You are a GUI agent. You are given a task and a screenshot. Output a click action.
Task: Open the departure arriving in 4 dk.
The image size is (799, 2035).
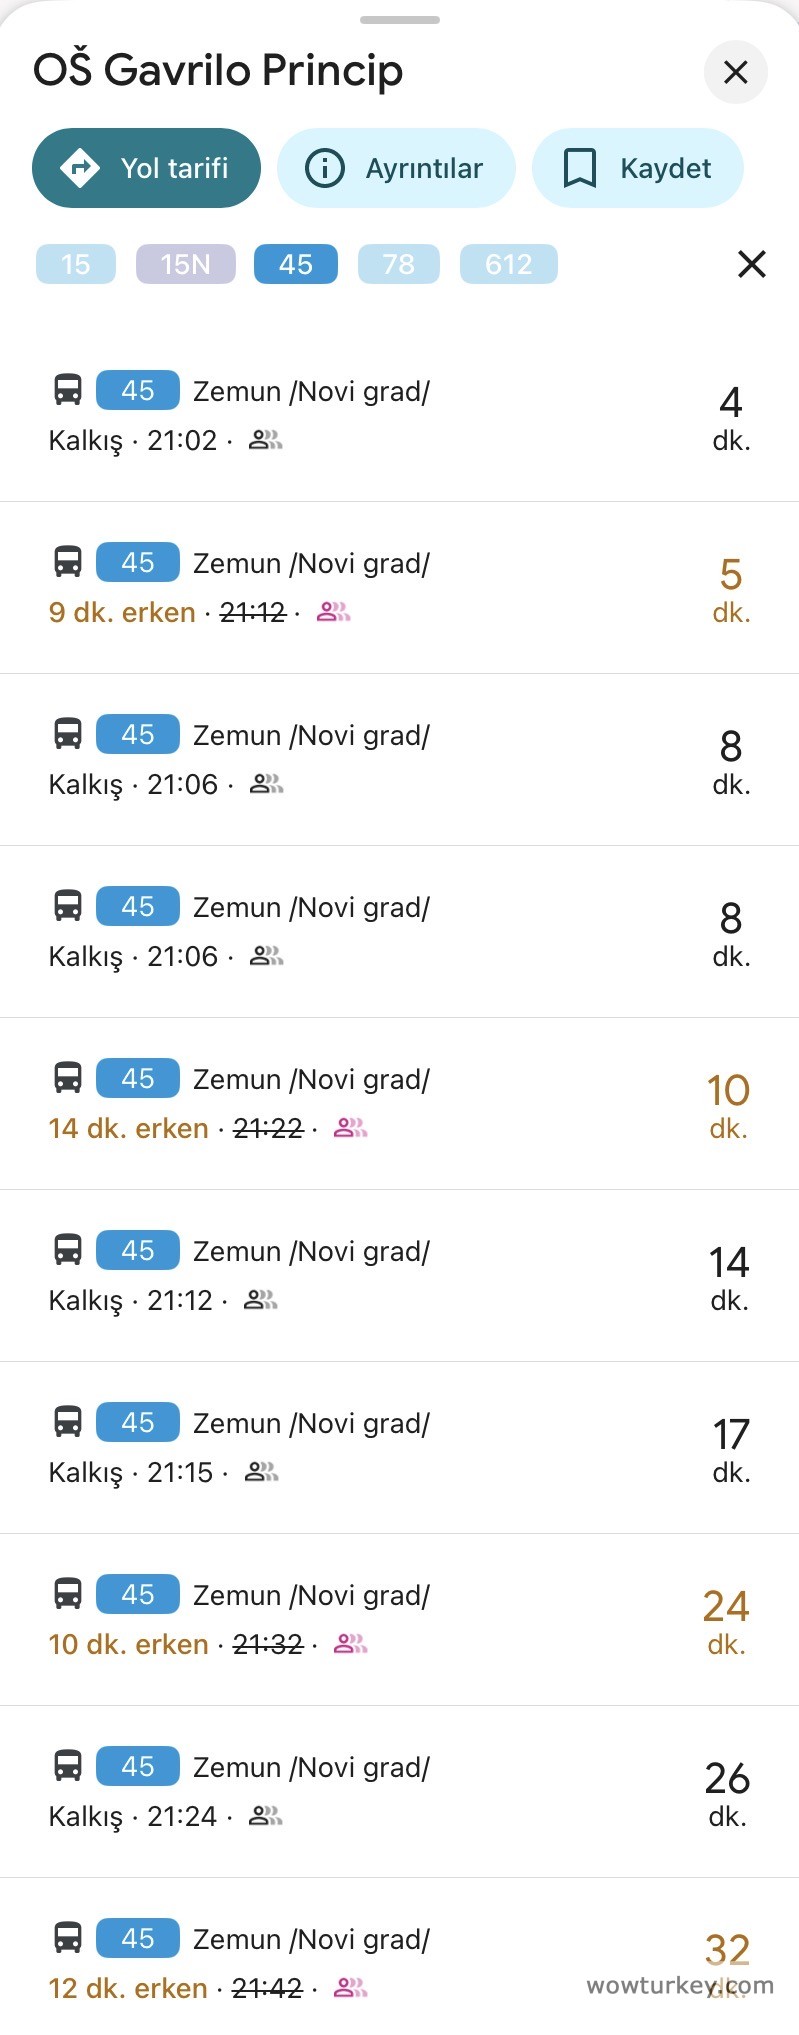point(400,416)
